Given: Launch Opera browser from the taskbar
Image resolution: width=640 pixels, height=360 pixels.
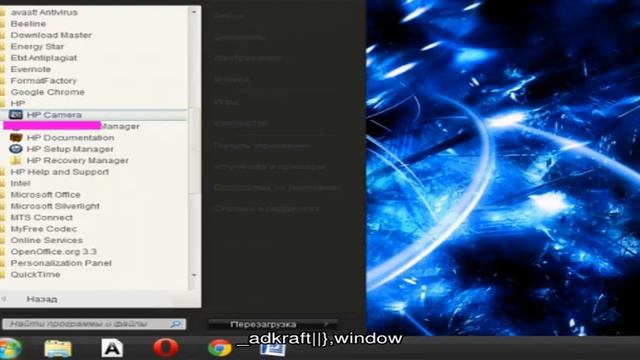Looking at the screenshot, I should (166, 348).
